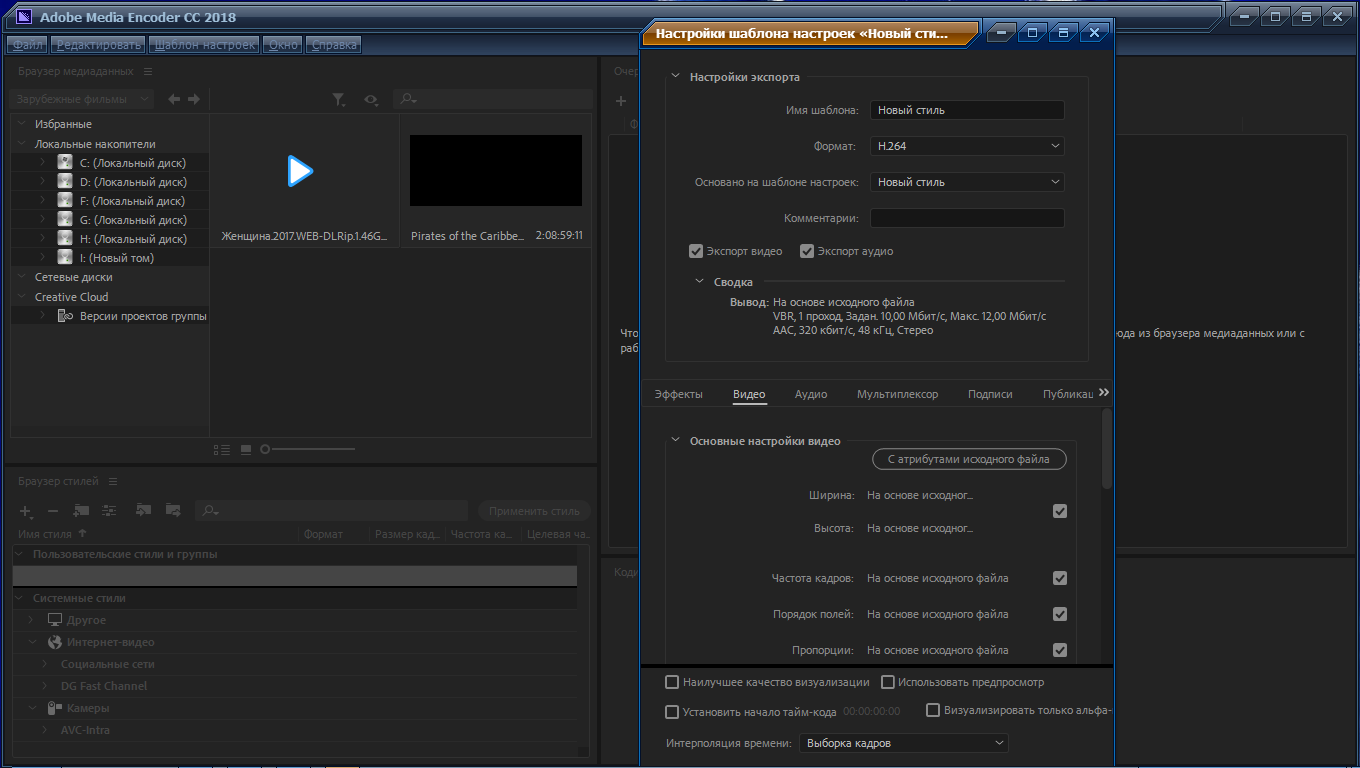Open the Окно menu
1360x768 pixels.
pyautogui.click(x=283, y=45)
